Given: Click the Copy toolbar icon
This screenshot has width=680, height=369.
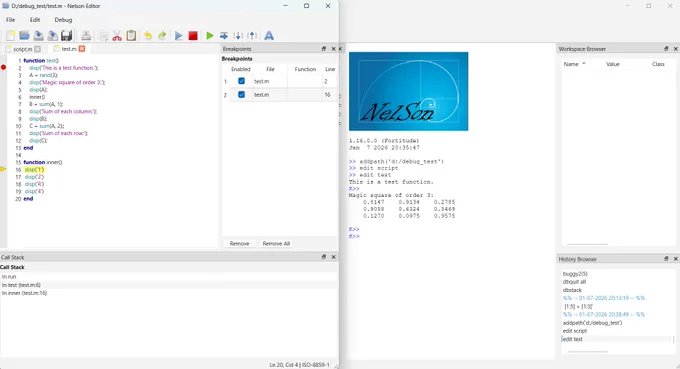Looking at the screenshot, I should coord(103,36).
